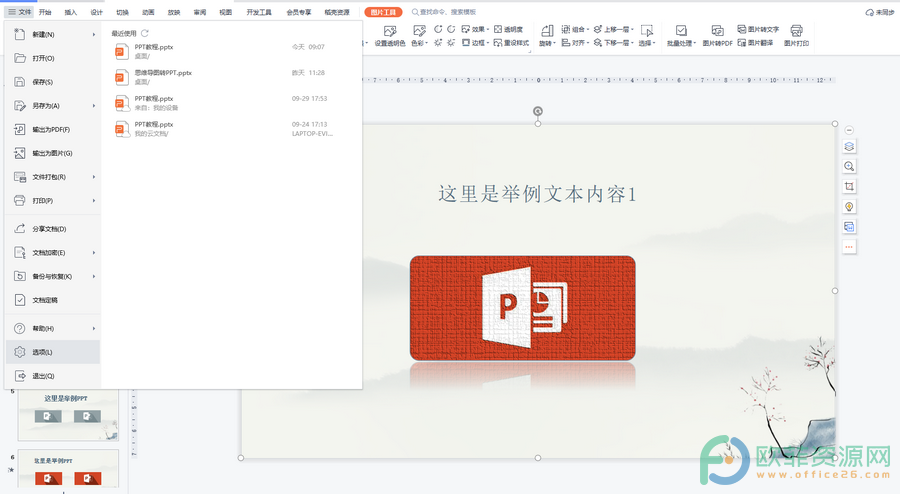Expand the 文件打包(R) submenu arrow
900x494 pixels.
pyautogui.click(x=94, y=177)
